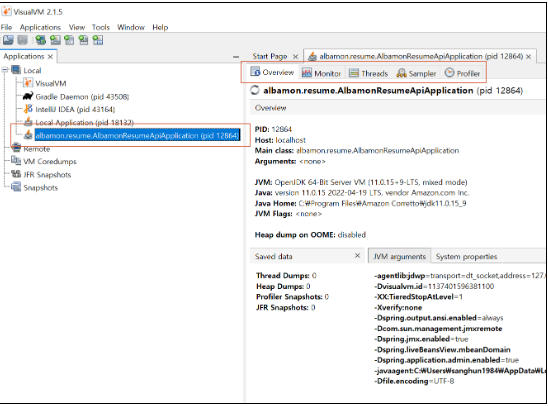Click the IntelliJ IDEA icon in the tree
Screen dimensions: 548x406
coord(28,109)
